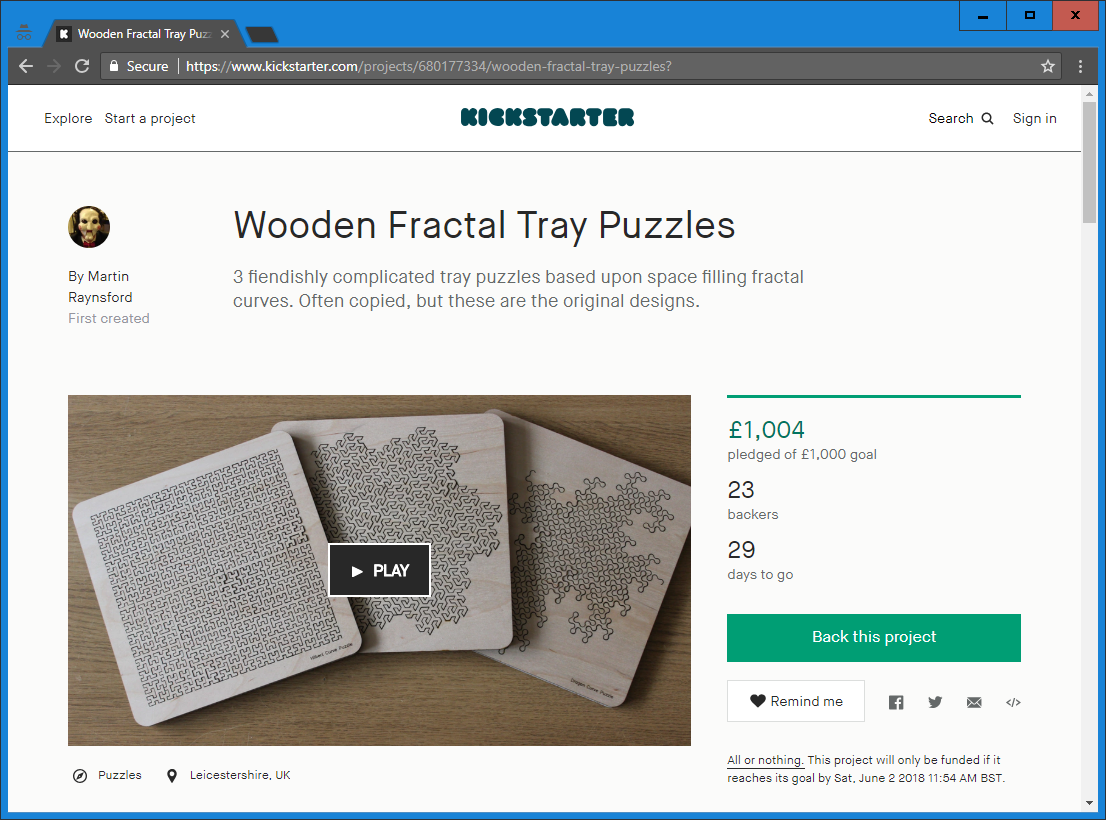Click the Sign in link

click(1035, 118)
